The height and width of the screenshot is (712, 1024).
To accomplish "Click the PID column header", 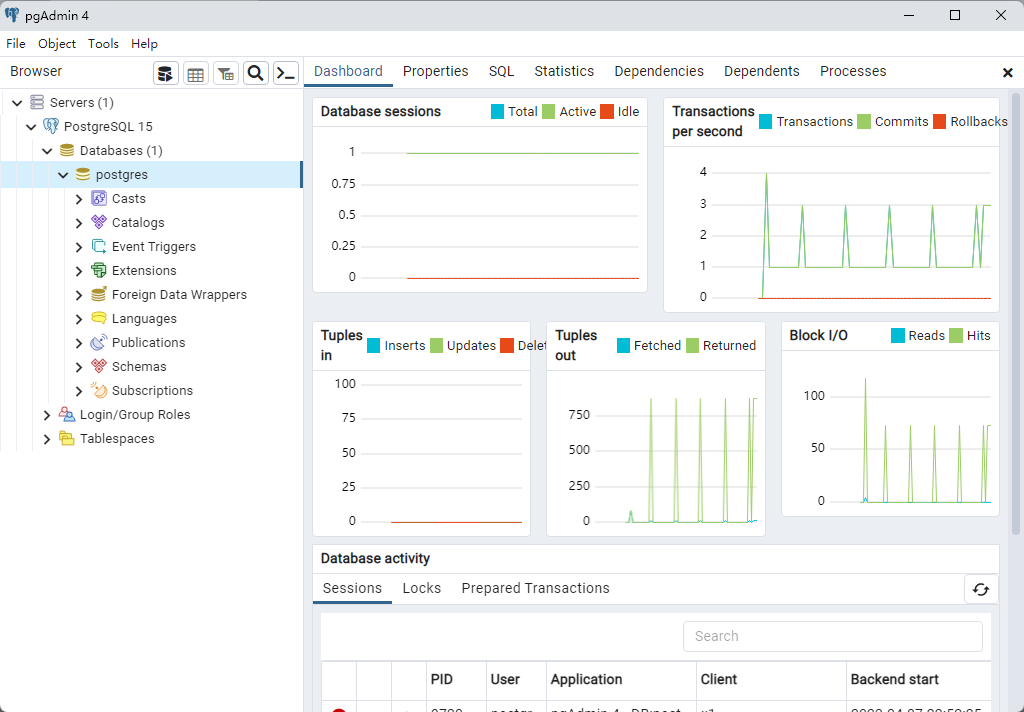I will coord(456,679).
